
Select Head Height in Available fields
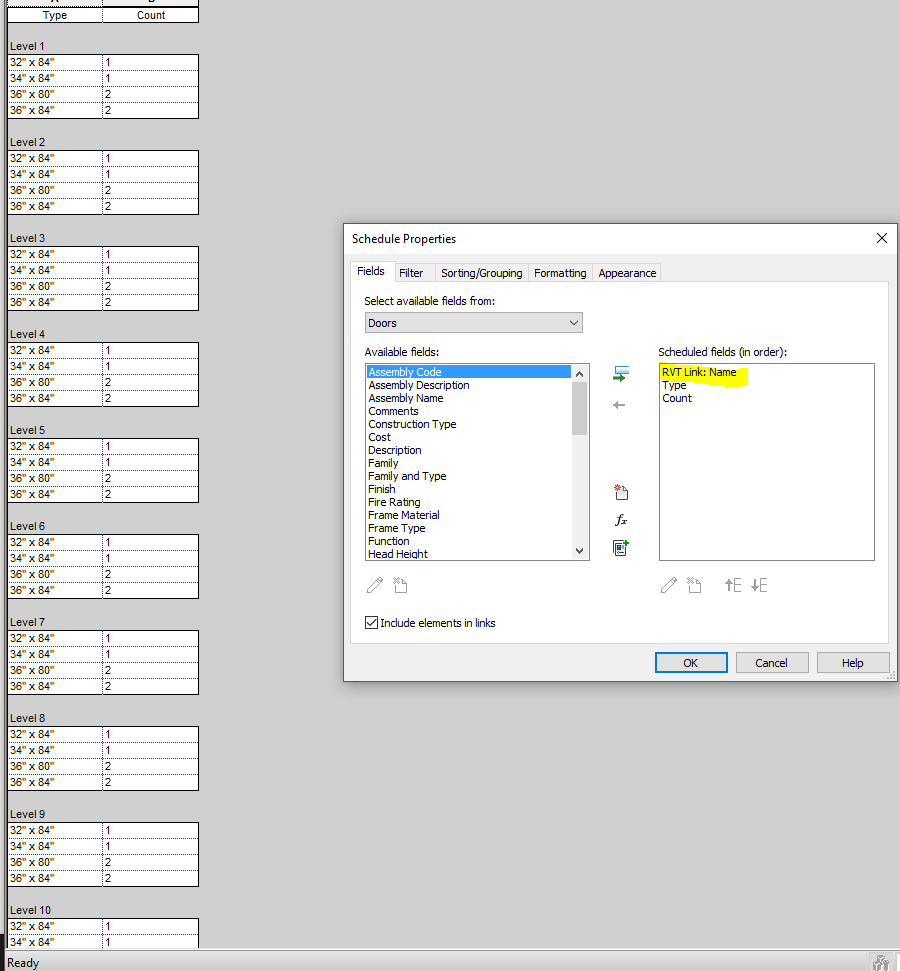tap(469, 554)
